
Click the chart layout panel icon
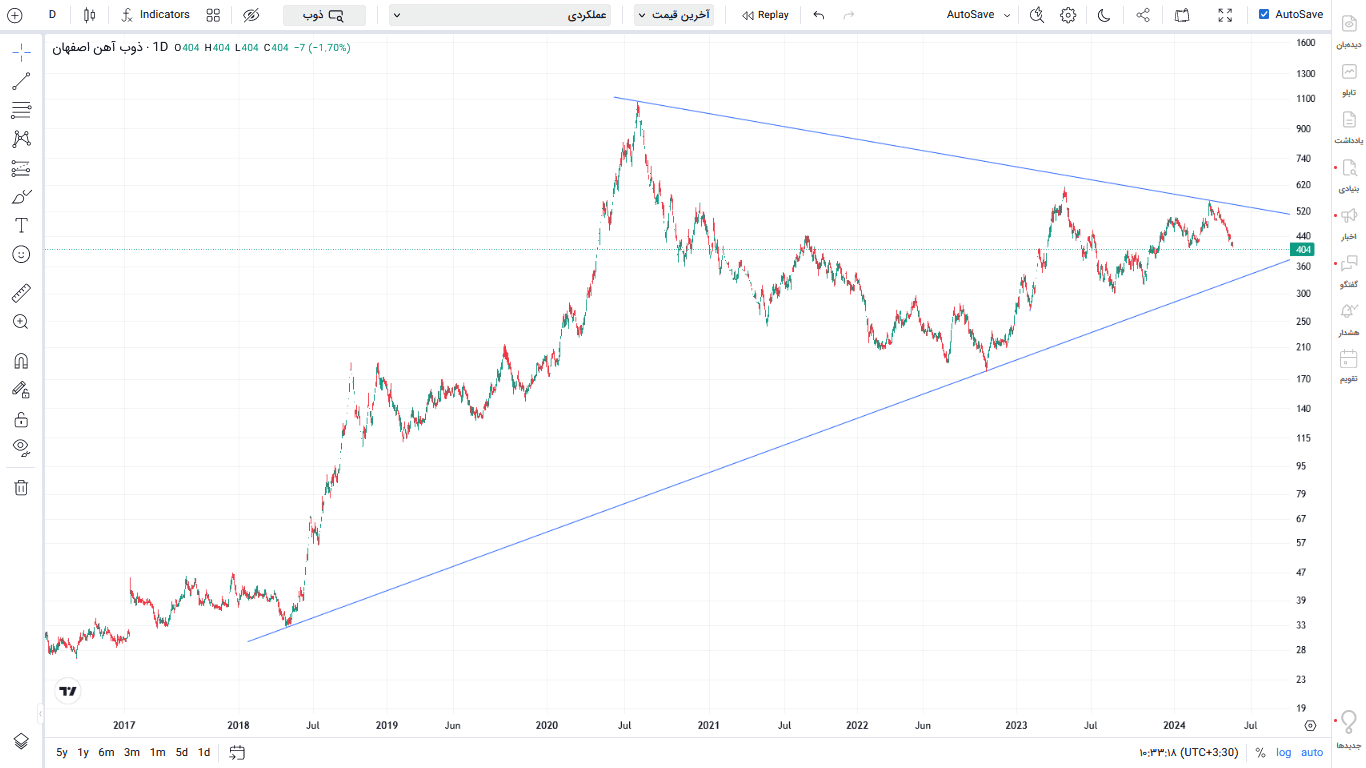pos(1182,15)
